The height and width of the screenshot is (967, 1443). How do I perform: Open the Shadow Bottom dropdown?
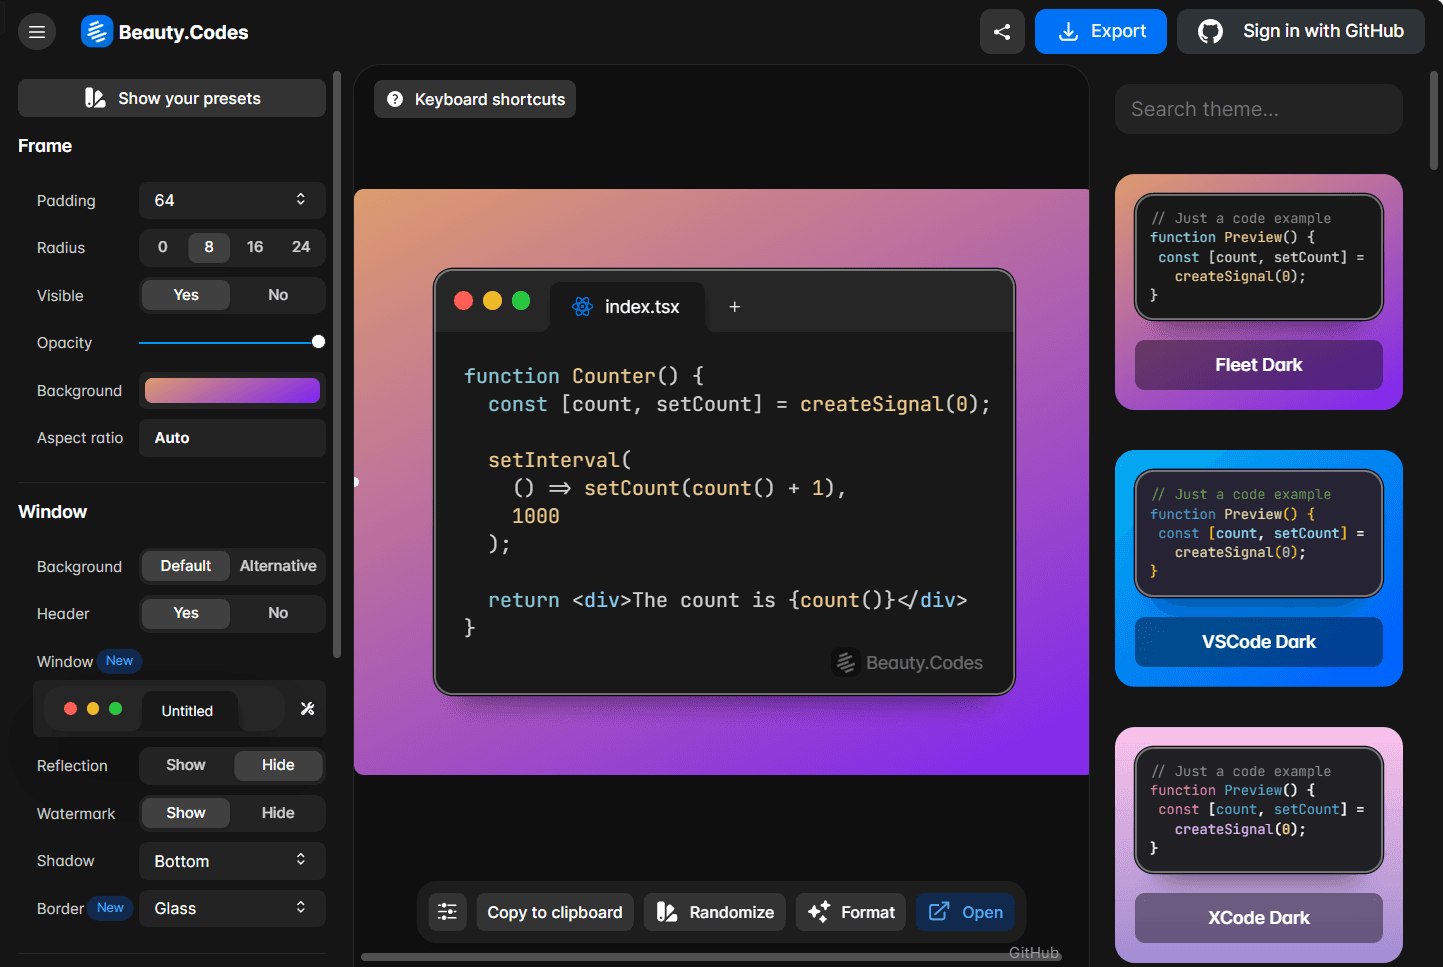click(232, 861)
